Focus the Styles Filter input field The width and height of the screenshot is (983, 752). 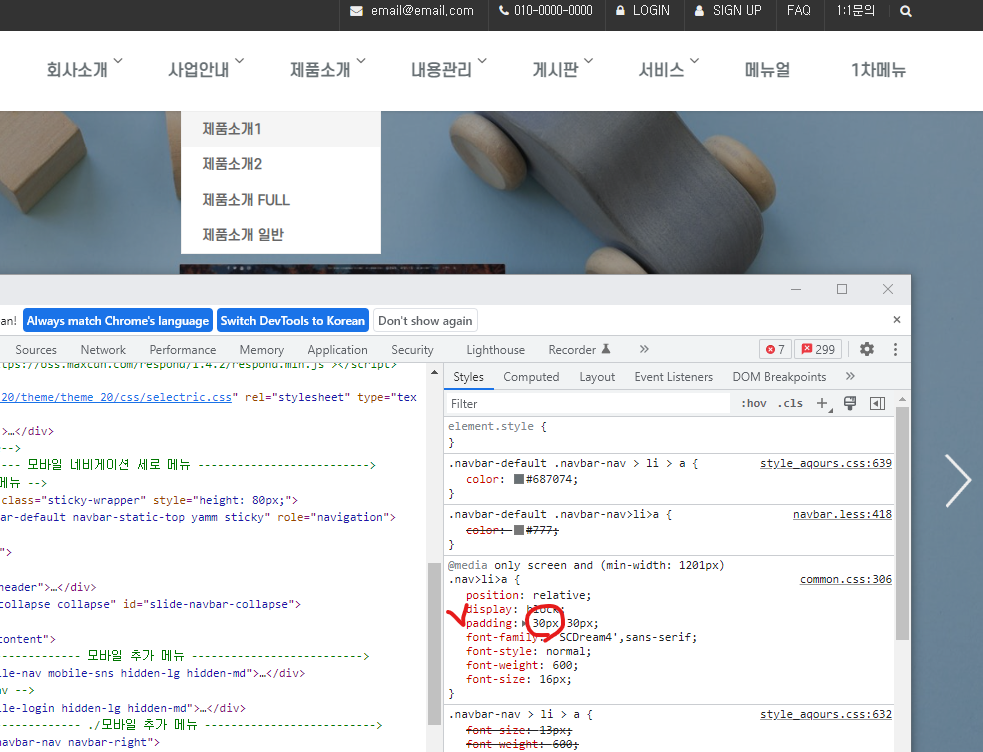pyautogui.click(x=588, y=404)
